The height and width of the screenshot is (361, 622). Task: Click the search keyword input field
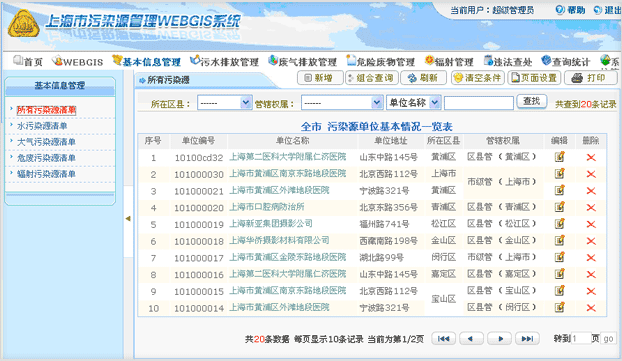click(479, 103)
